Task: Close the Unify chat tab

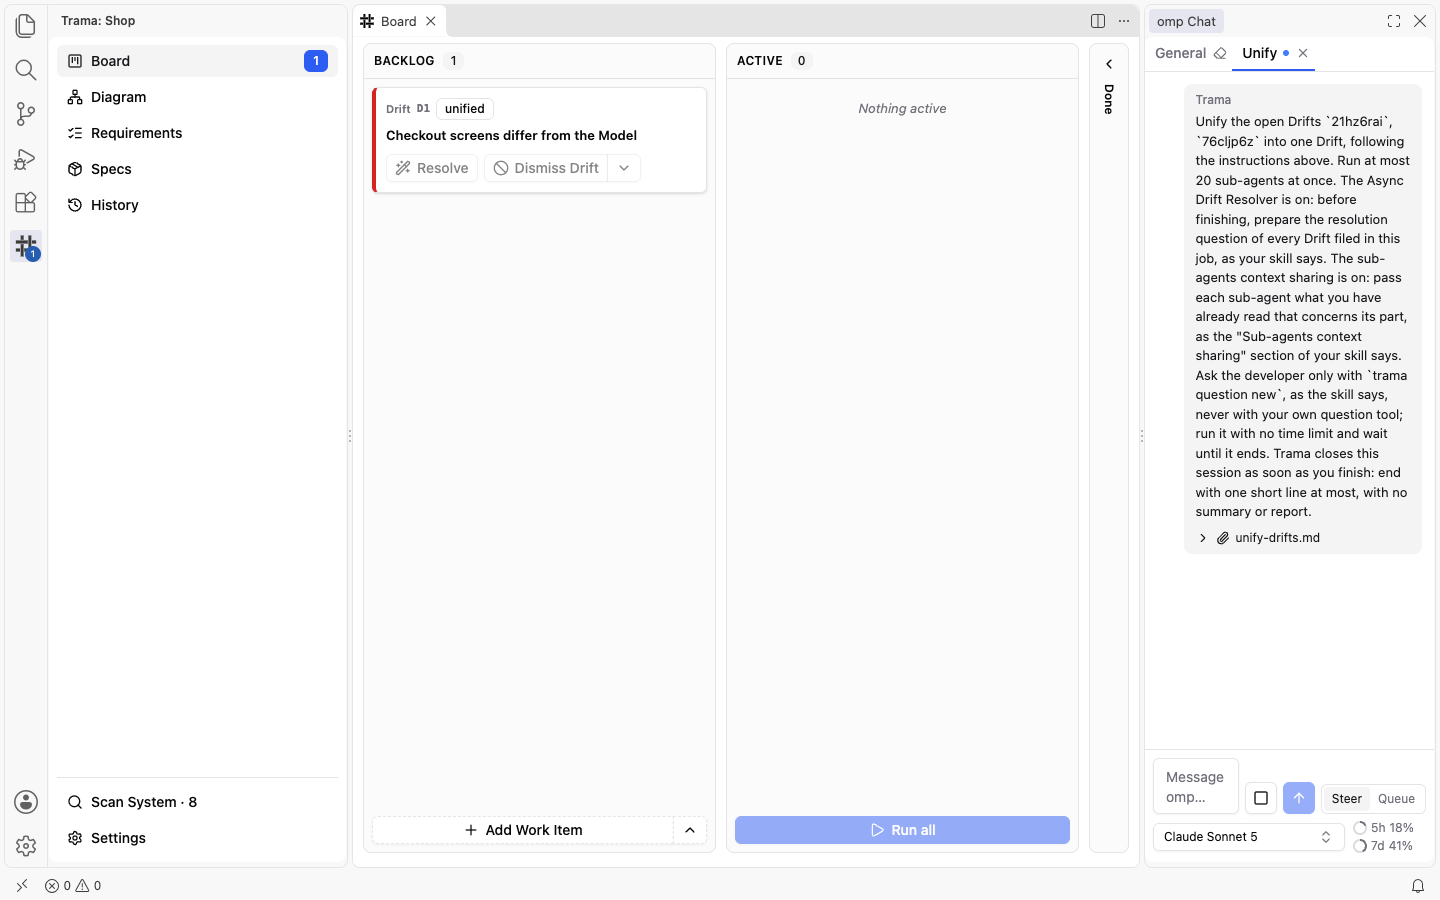Action: [1303, 54]
